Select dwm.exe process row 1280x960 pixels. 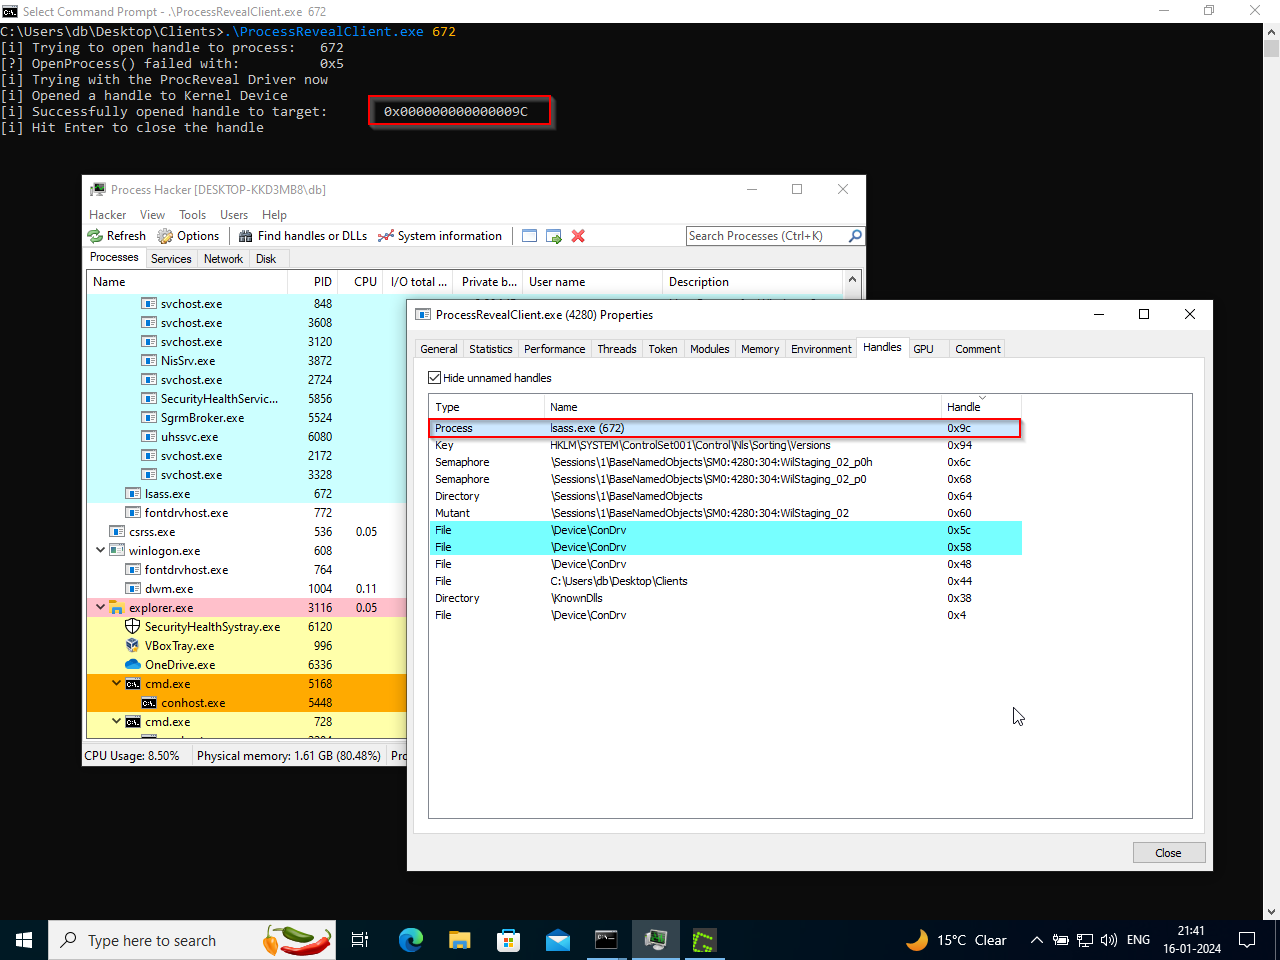point(247,589)
